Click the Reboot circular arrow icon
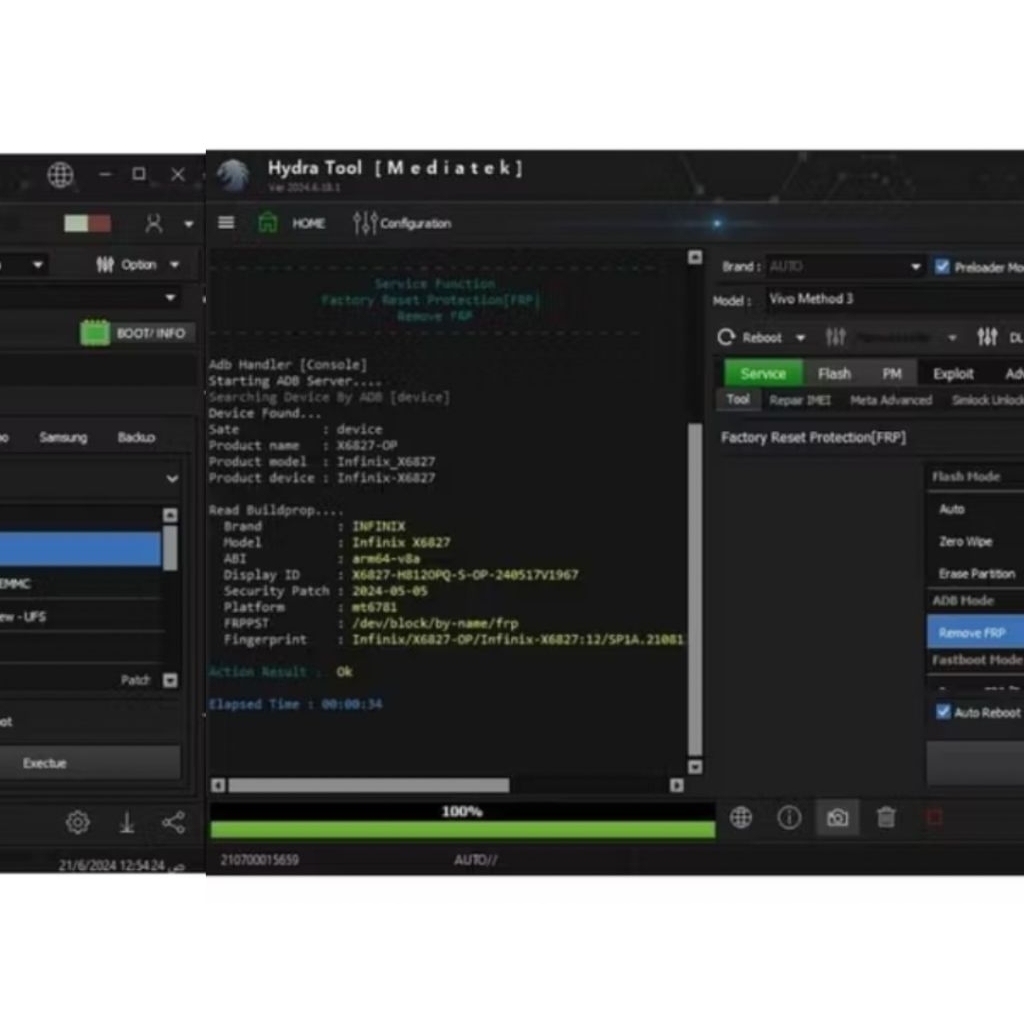 pos(726,337)
